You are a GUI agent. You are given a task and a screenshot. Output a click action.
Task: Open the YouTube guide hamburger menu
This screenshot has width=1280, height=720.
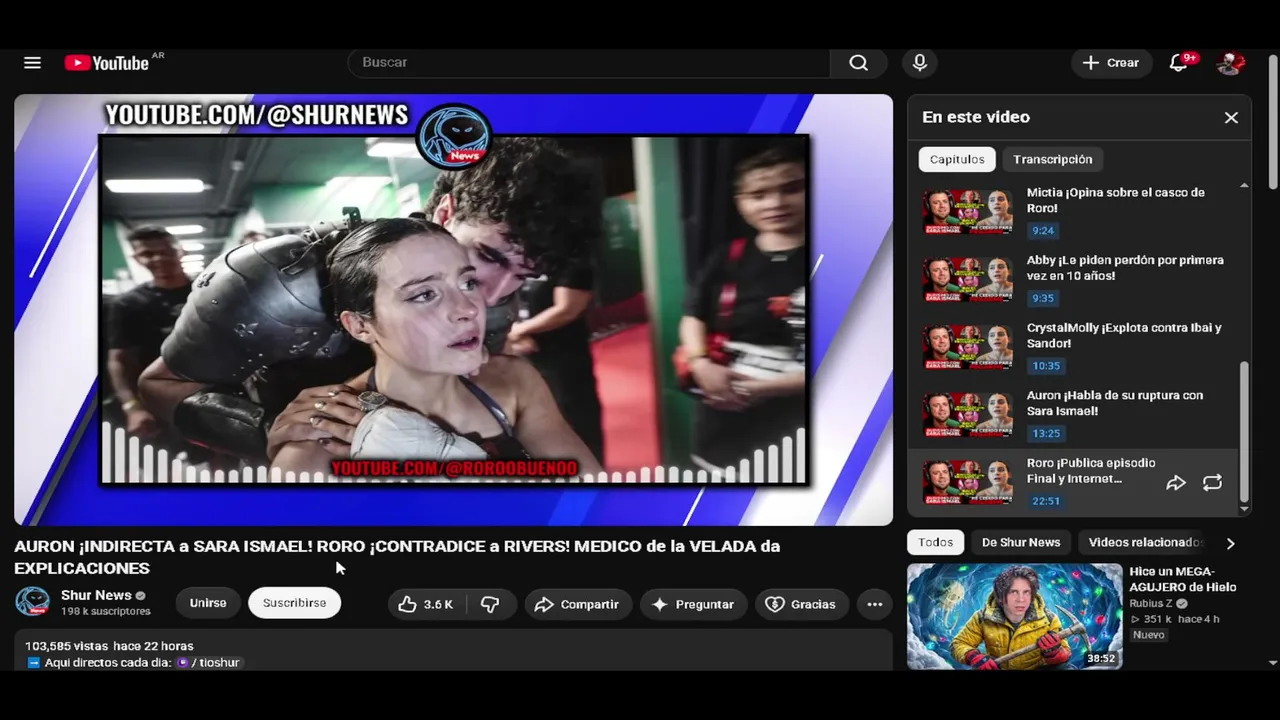pos(32,63)
